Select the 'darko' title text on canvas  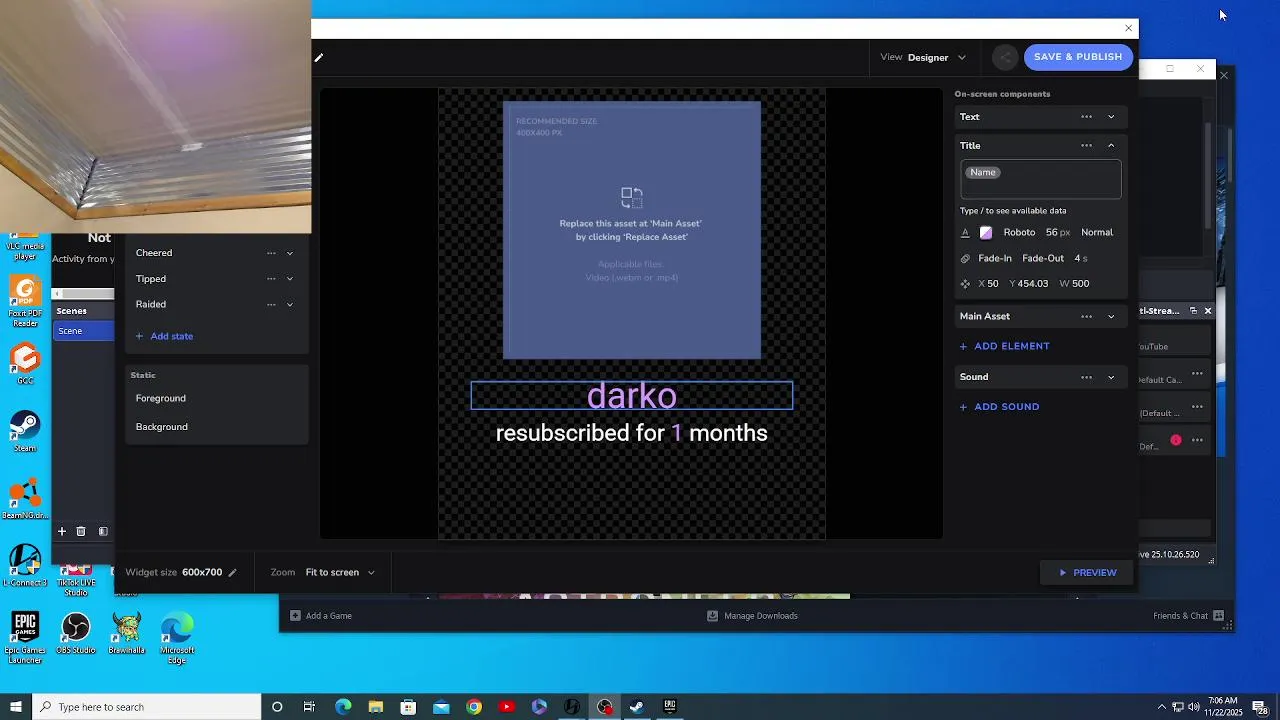coord(632,396)
